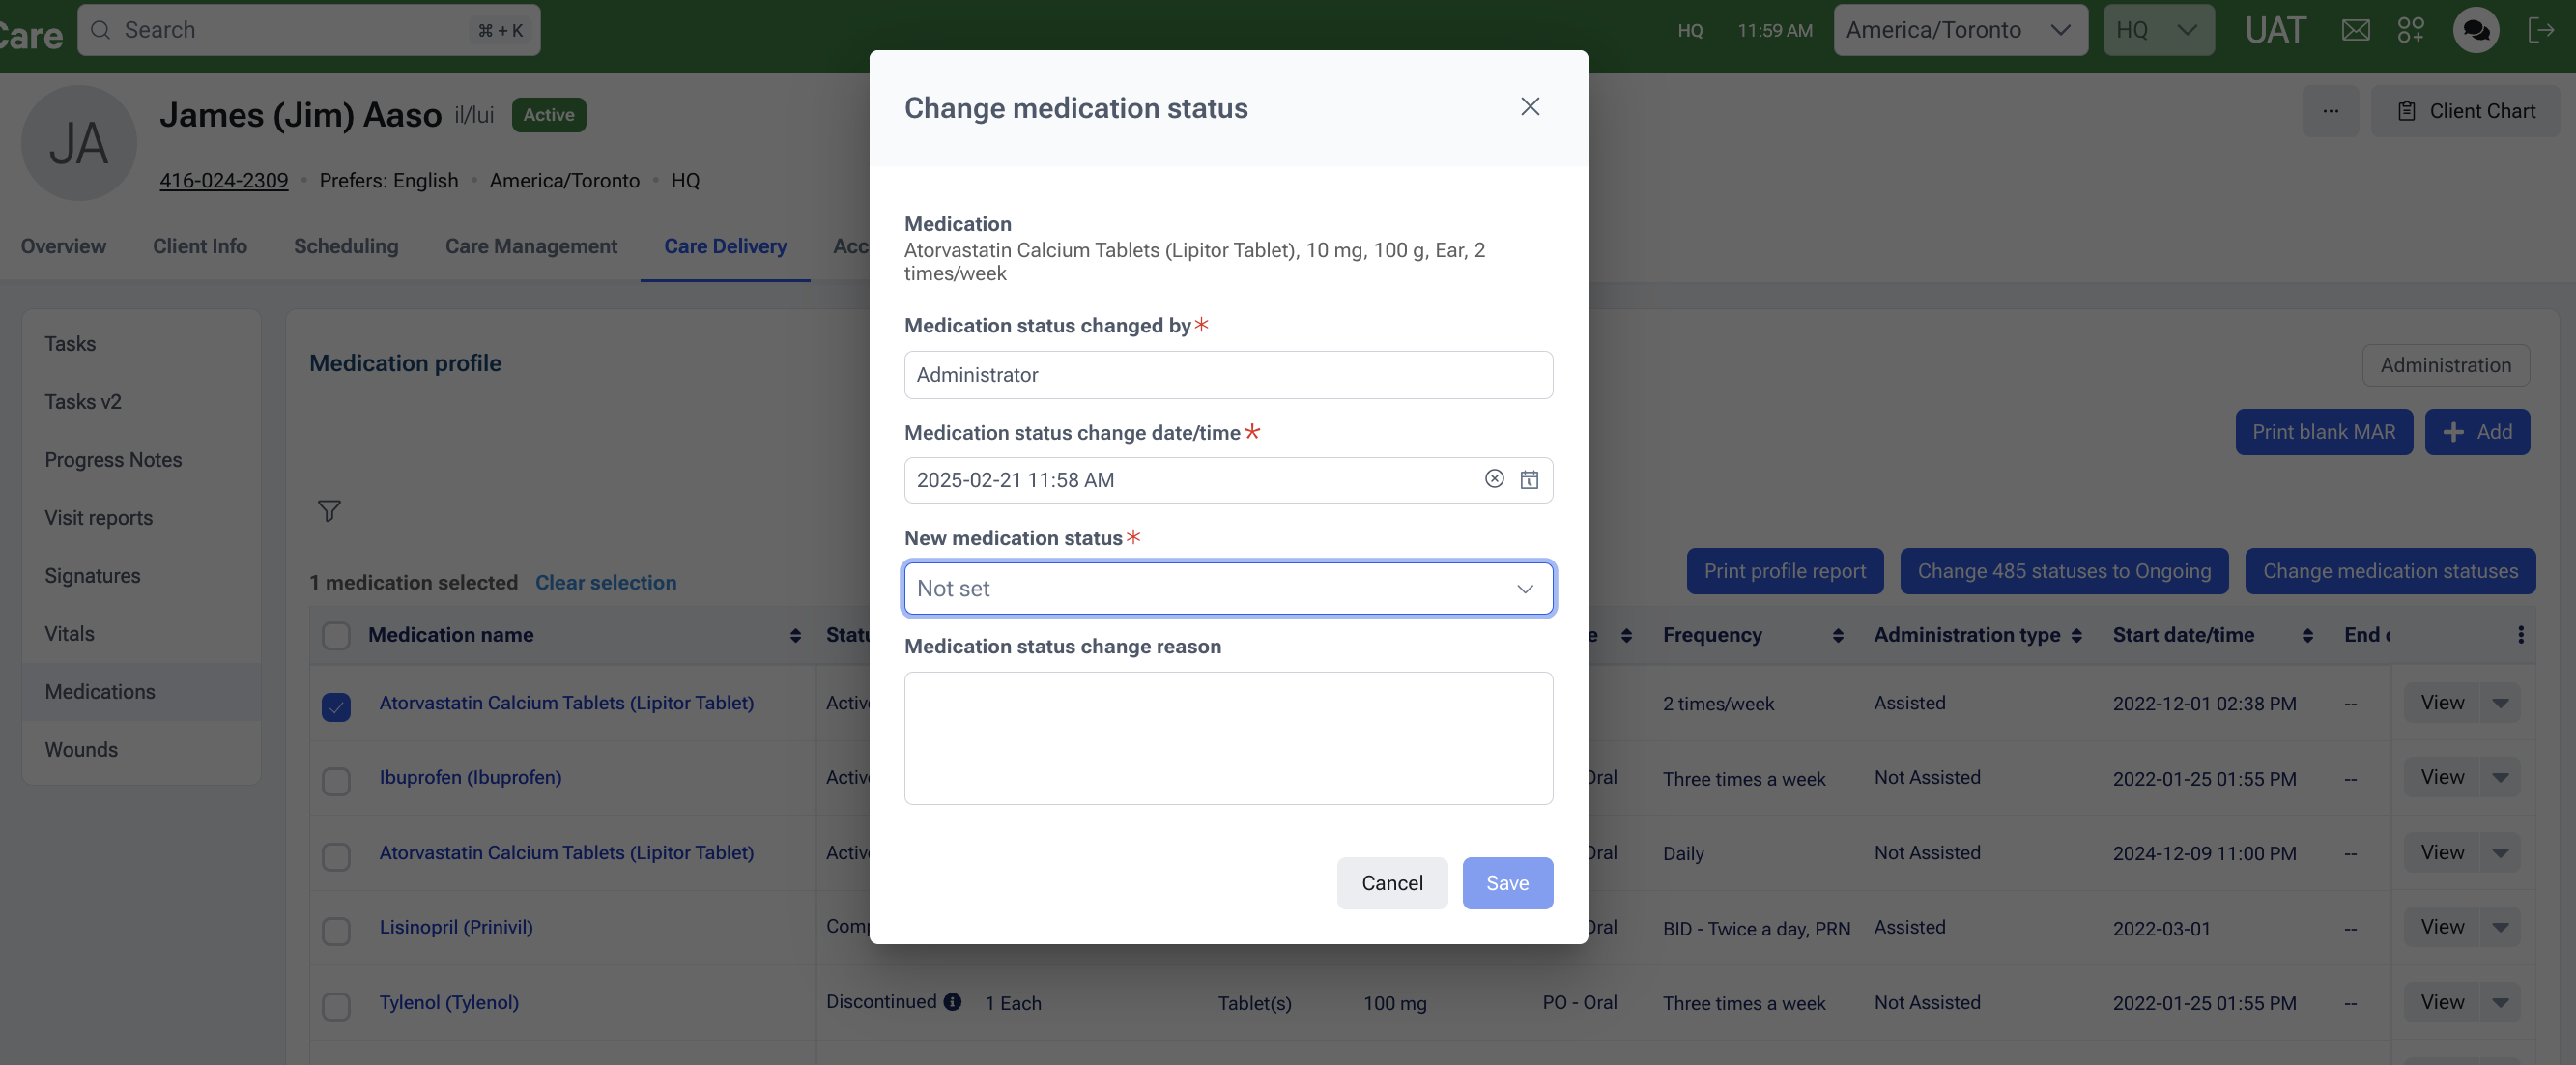Open the chat bubble icon in header
The width and height of the screenshot is (2576, 1065).
[2475, 30]
